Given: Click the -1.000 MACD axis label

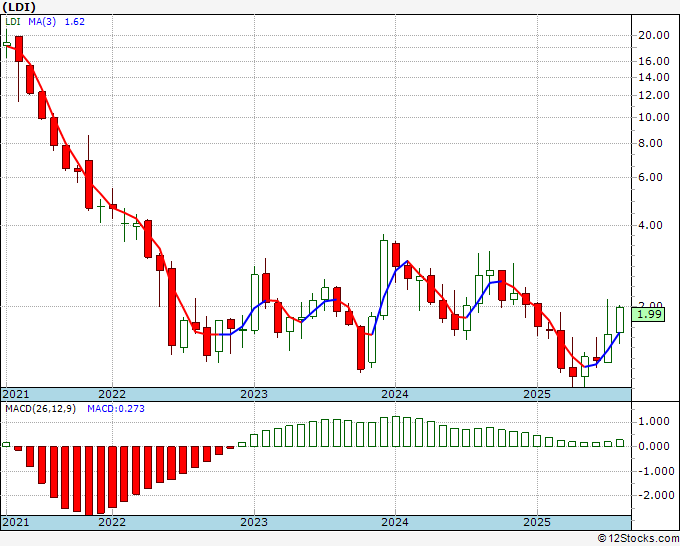Looking at the screenshot, I should coord(654,471).
